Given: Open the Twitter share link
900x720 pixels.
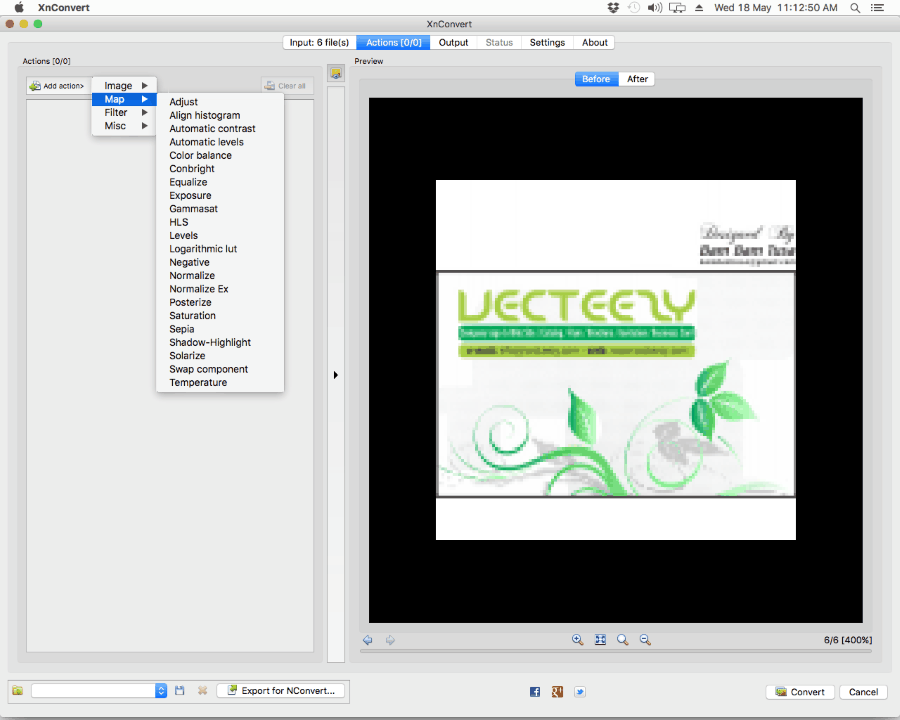Looking at the screenshot, I should coord(580,692).
